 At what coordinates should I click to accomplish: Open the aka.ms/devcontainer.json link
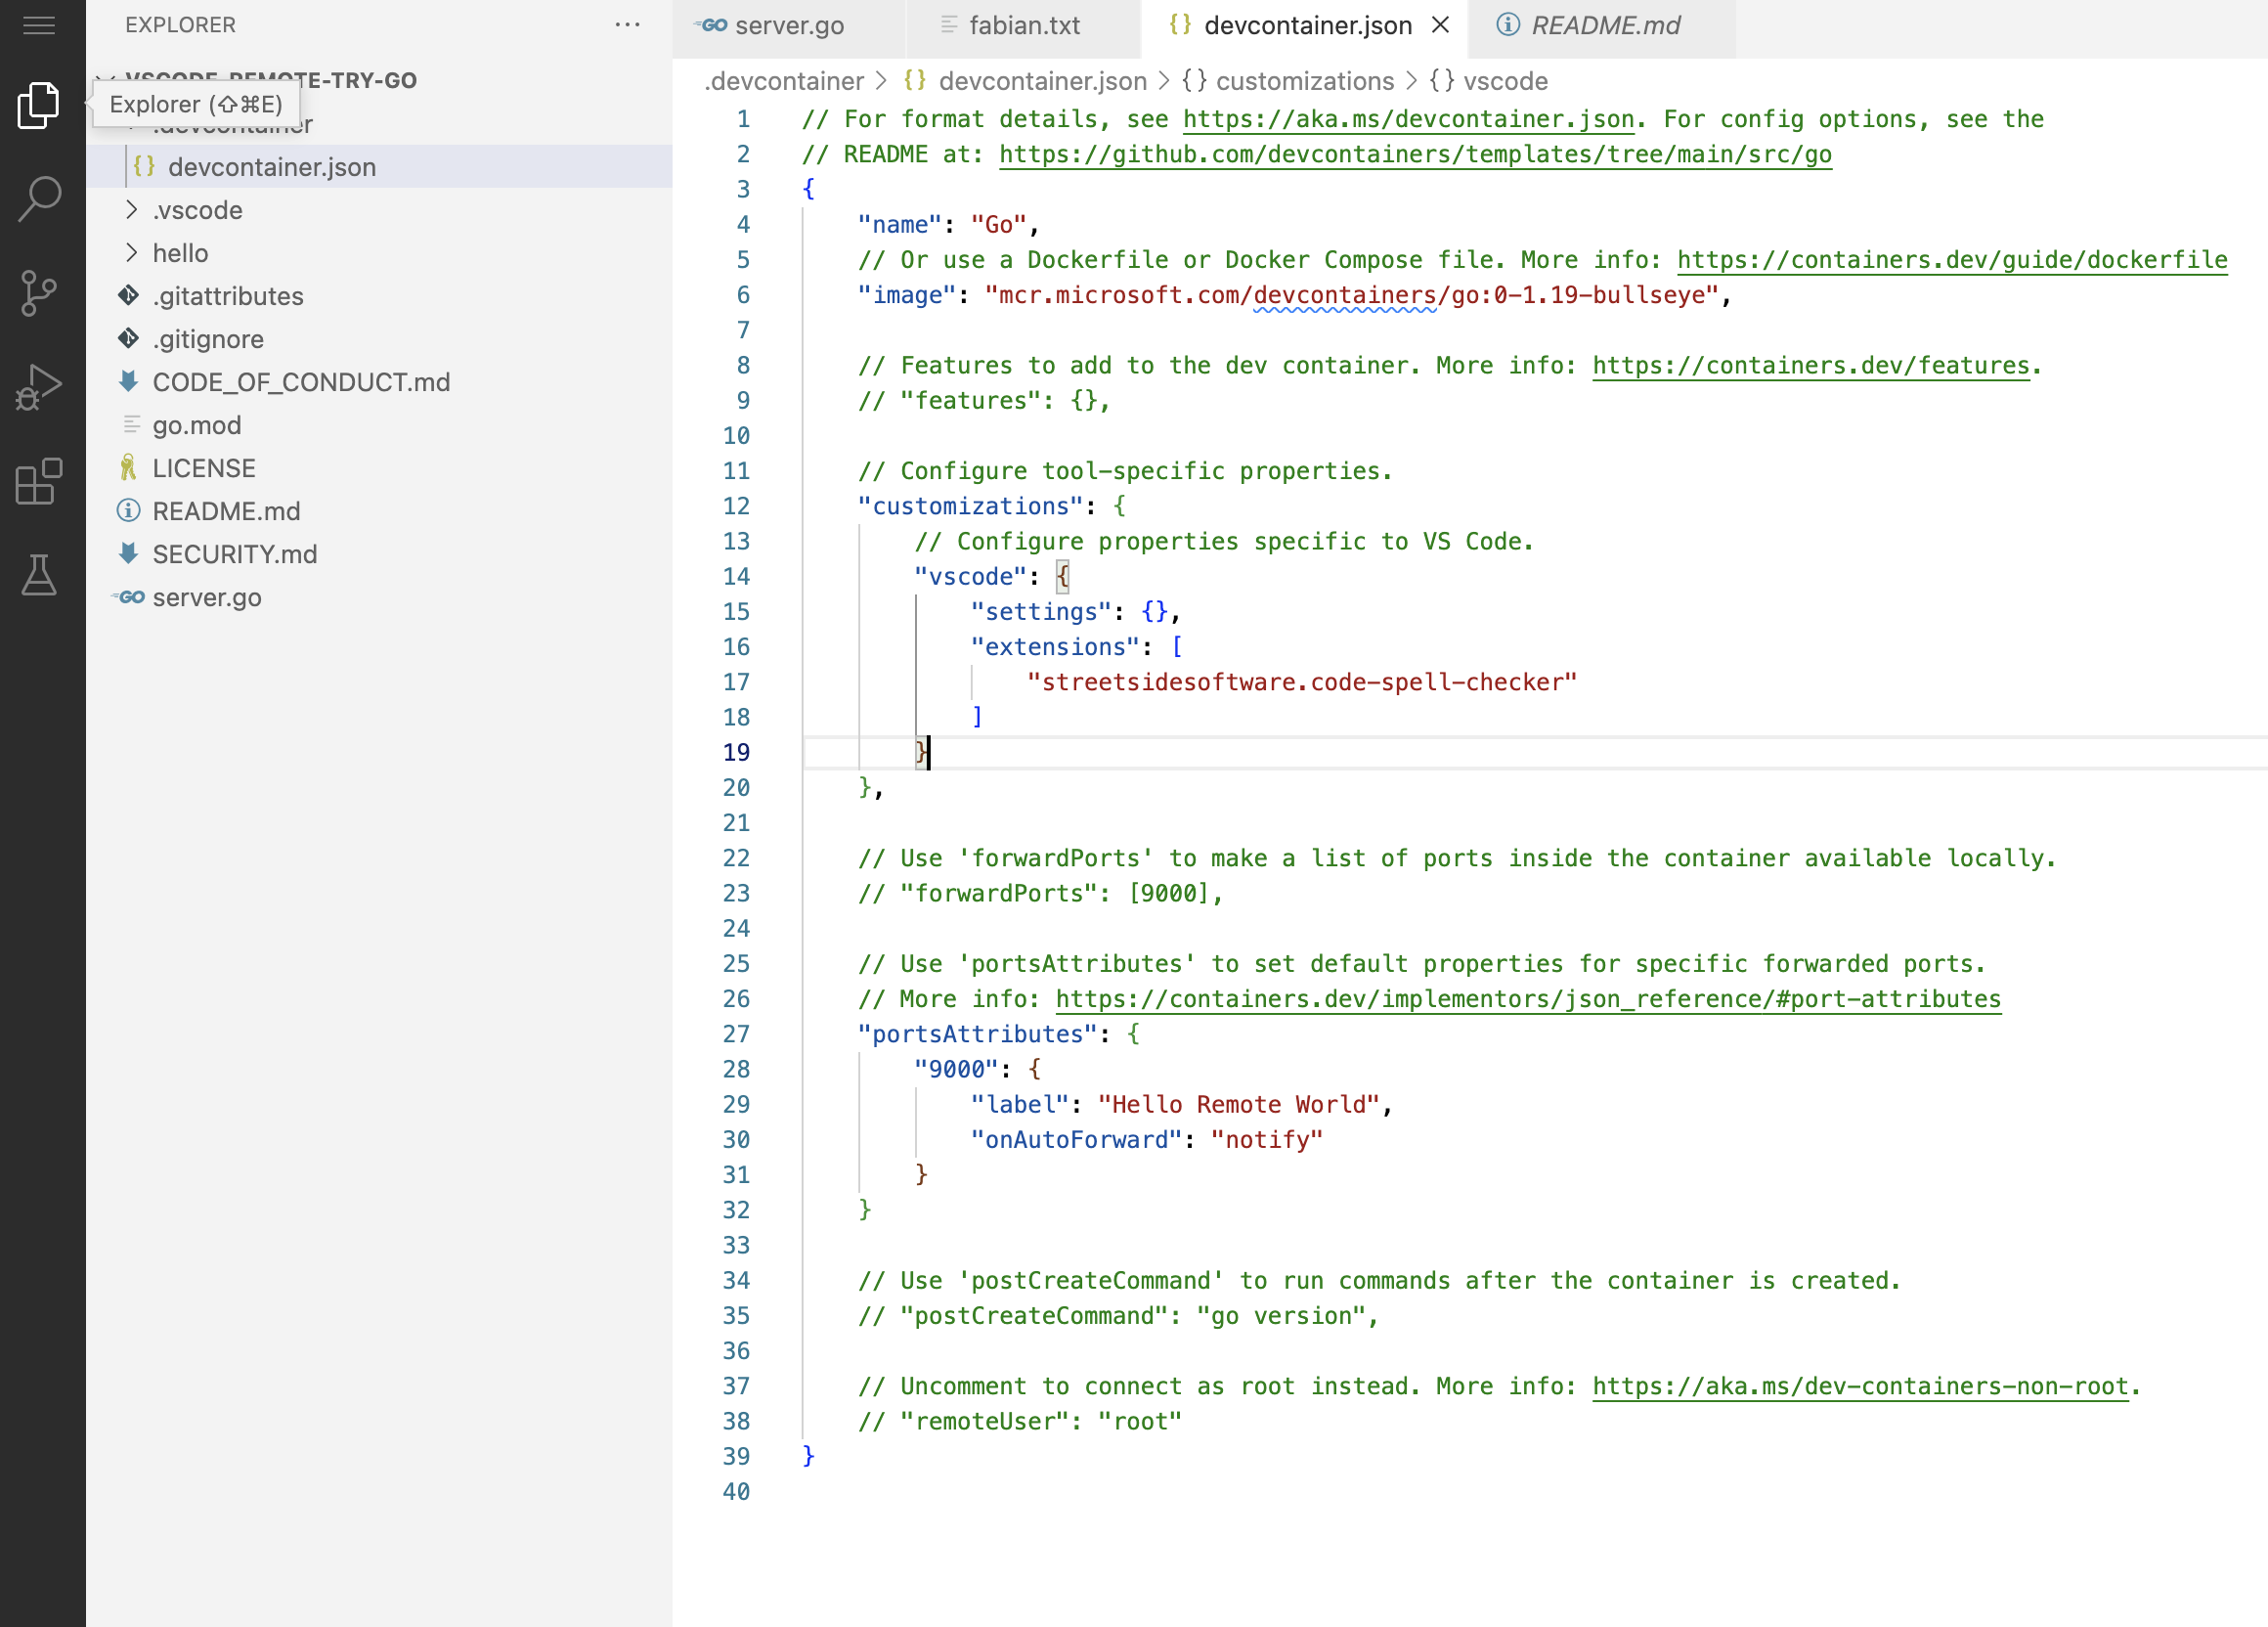[x=1408, y=119]
